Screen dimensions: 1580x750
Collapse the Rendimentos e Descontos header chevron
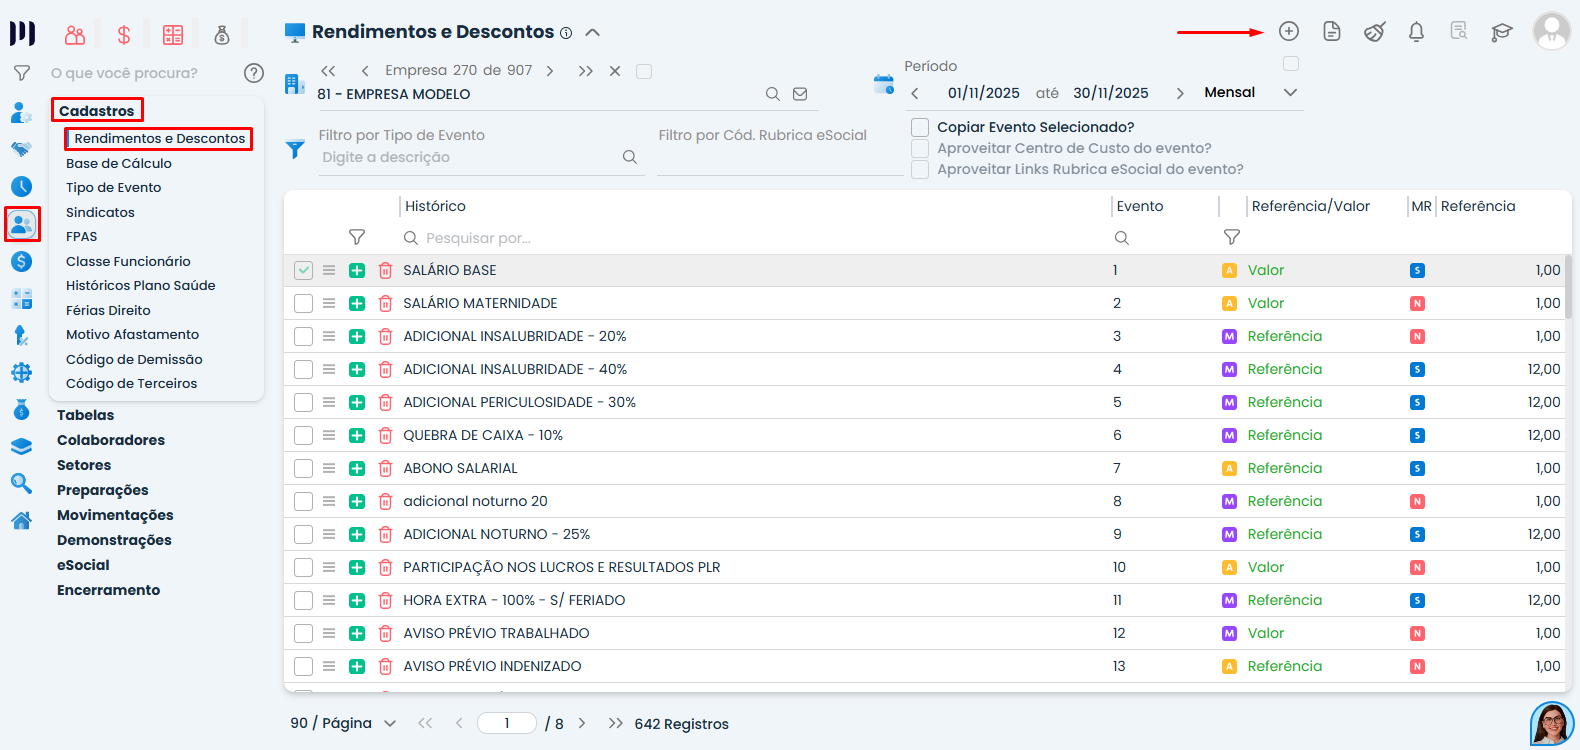[592, 32]
